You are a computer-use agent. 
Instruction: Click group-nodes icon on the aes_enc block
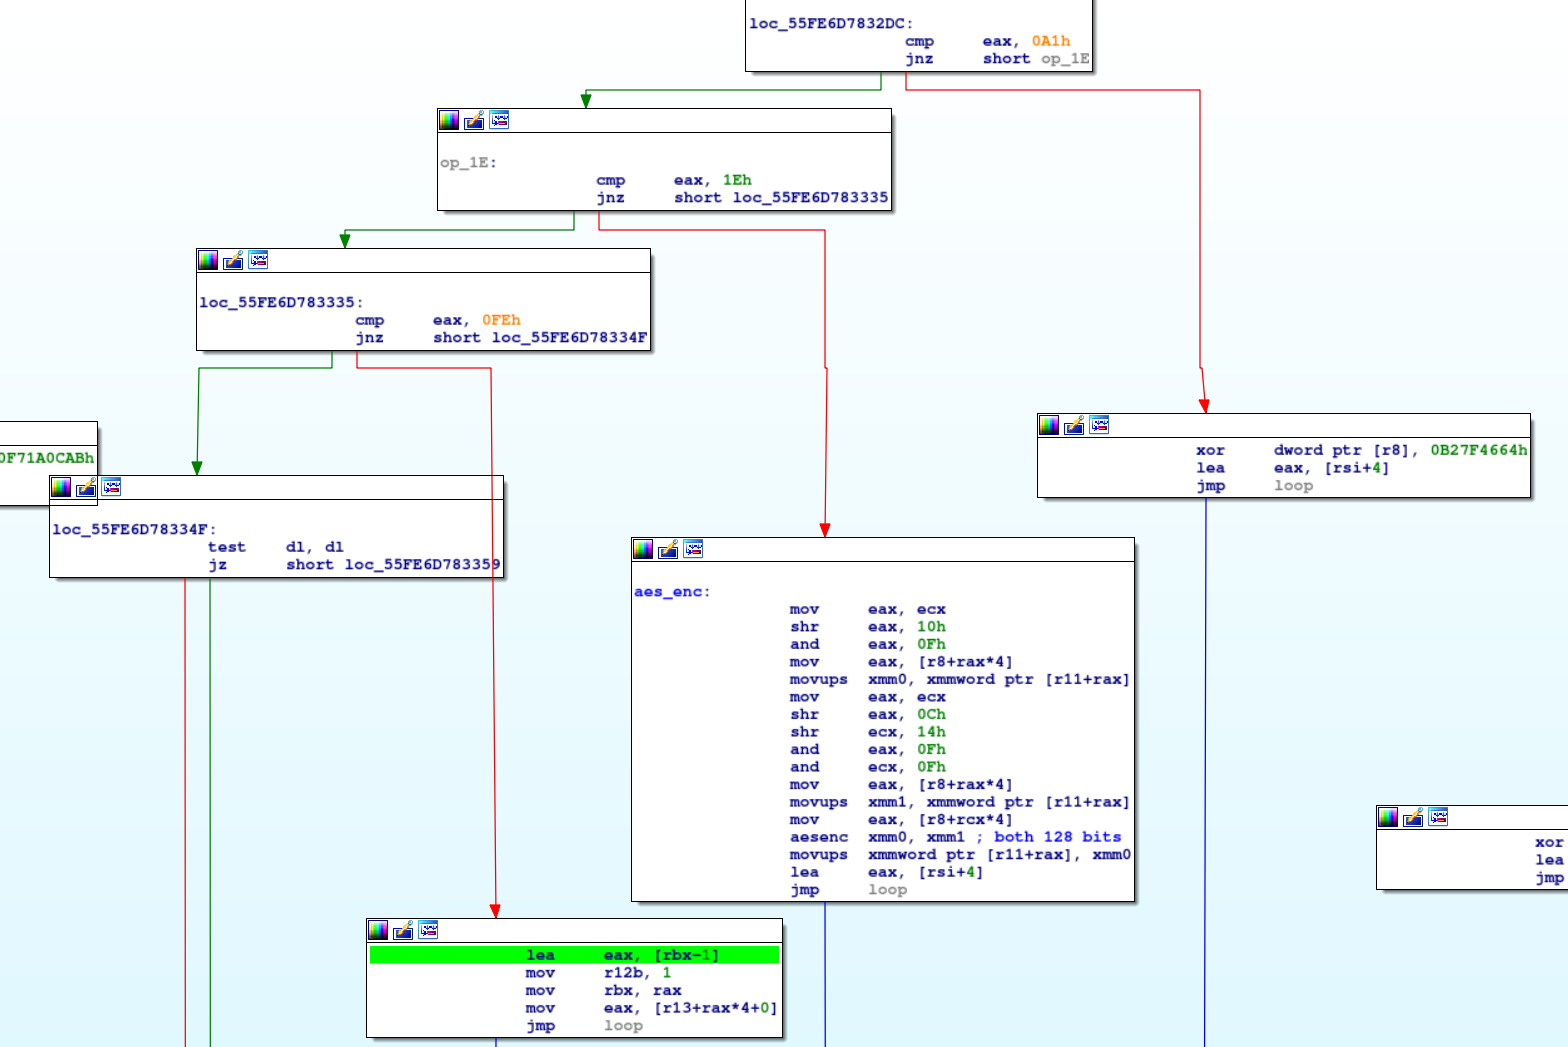click(693, 549)
